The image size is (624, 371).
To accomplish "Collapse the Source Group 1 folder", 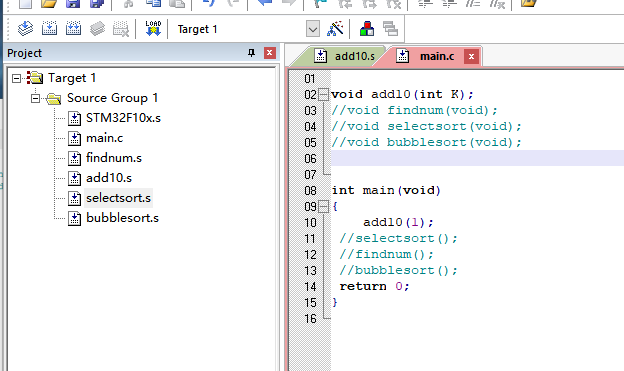I will (x=35, y=98).
